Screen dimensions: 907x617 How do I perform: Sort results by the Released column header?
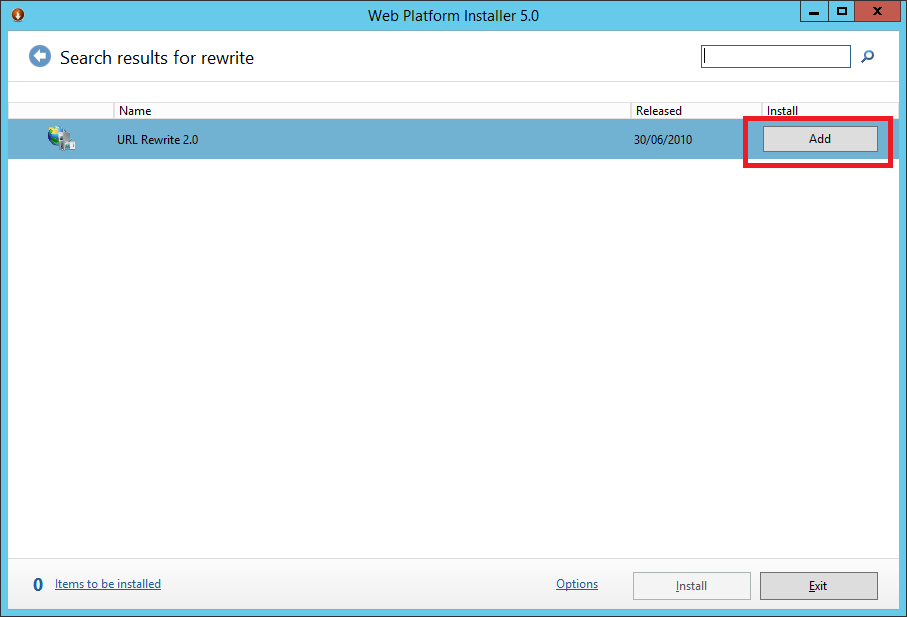[696, 110]
